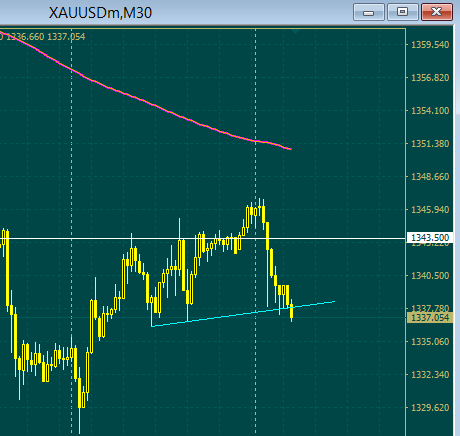Click the 1359.540 price scale label

[430, 45]
